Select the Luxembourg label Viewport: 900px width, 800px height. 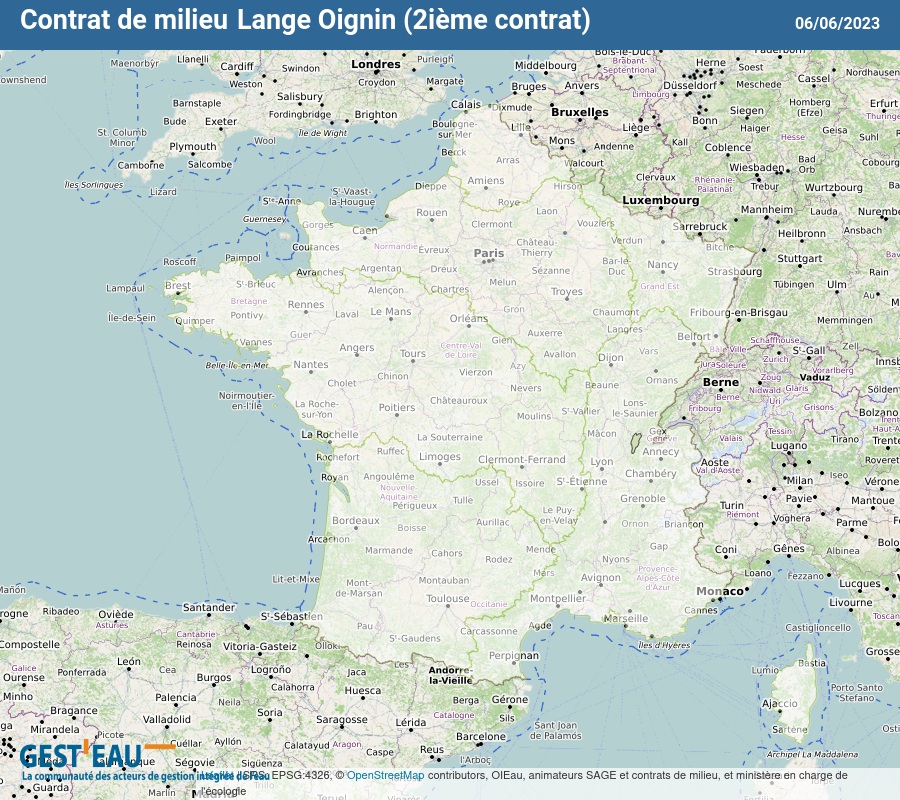[661, 200]
